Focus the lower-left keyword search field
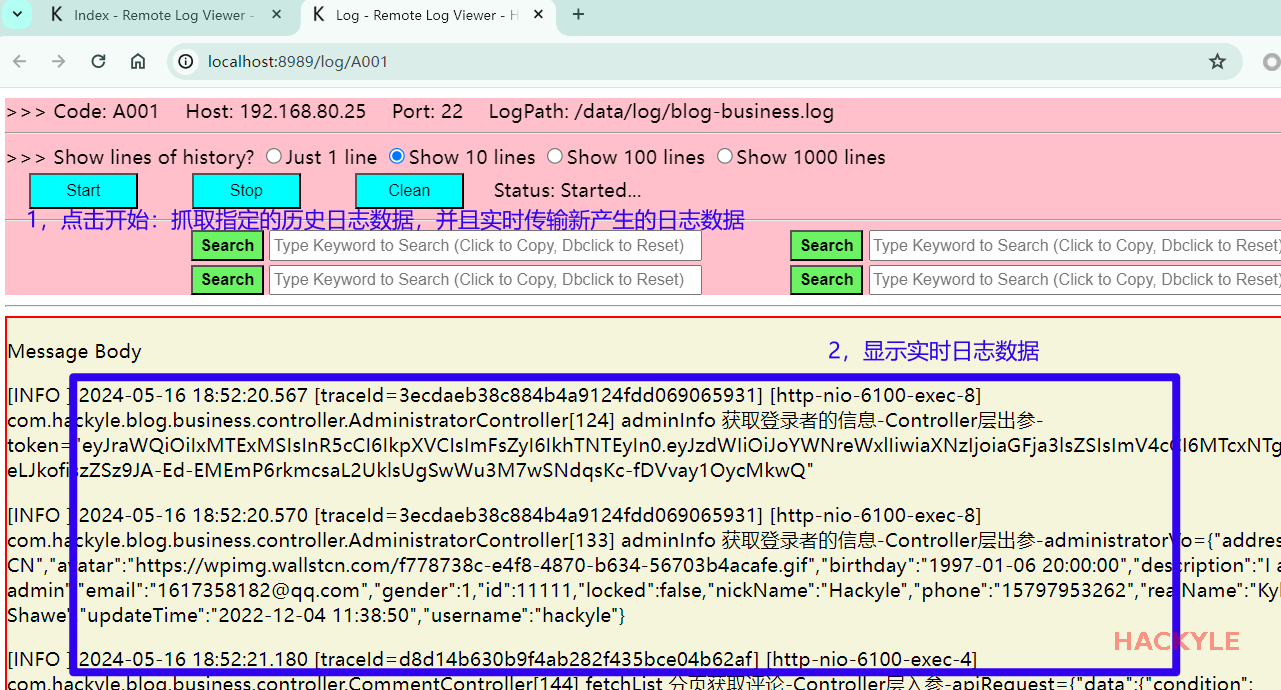Viewport: 1281px width, 690px height. click(485, 280)
